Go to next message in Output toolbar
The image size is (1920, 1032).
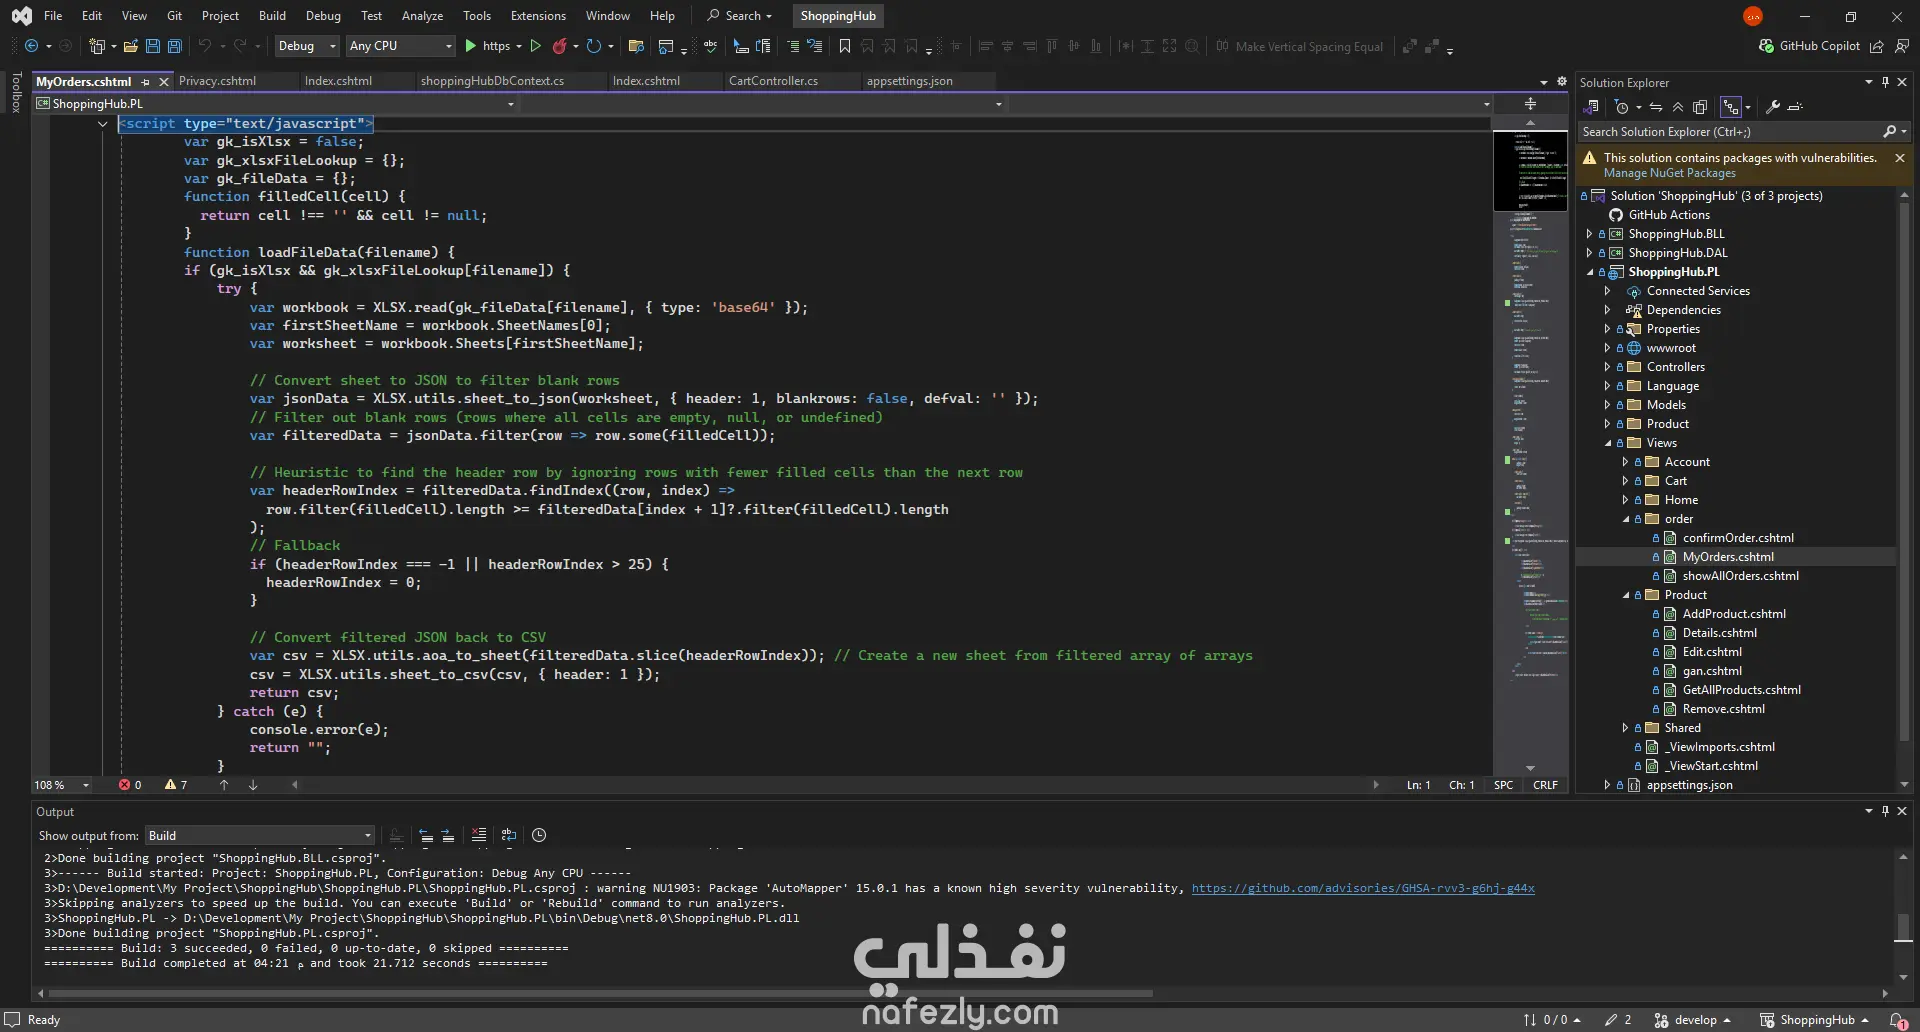pos(448,835)
